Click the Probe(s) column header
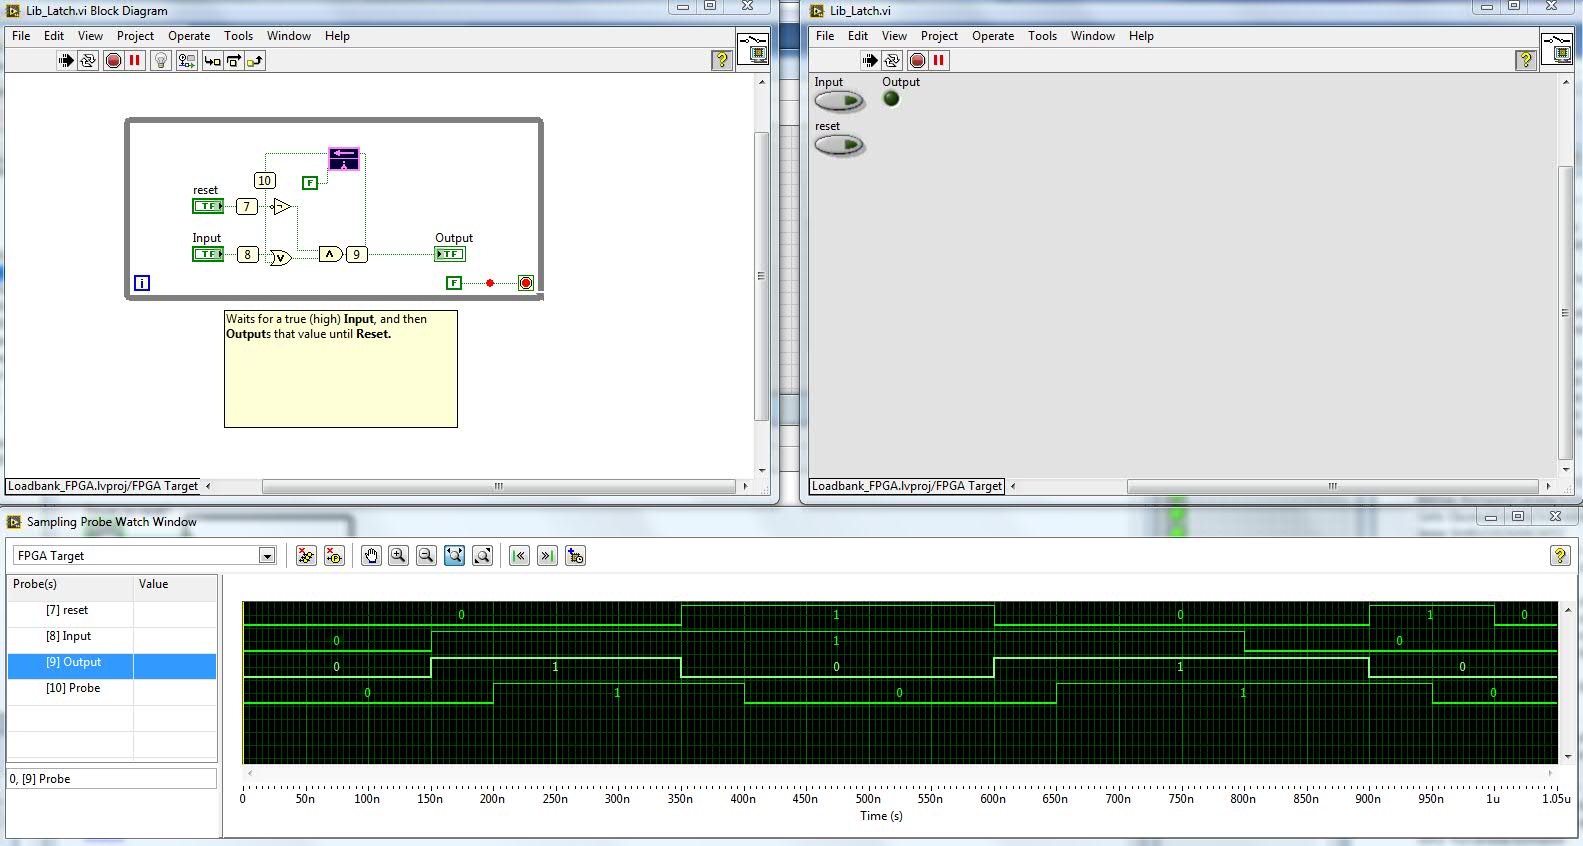This screenshot has width=1583, height=846. 70,584
